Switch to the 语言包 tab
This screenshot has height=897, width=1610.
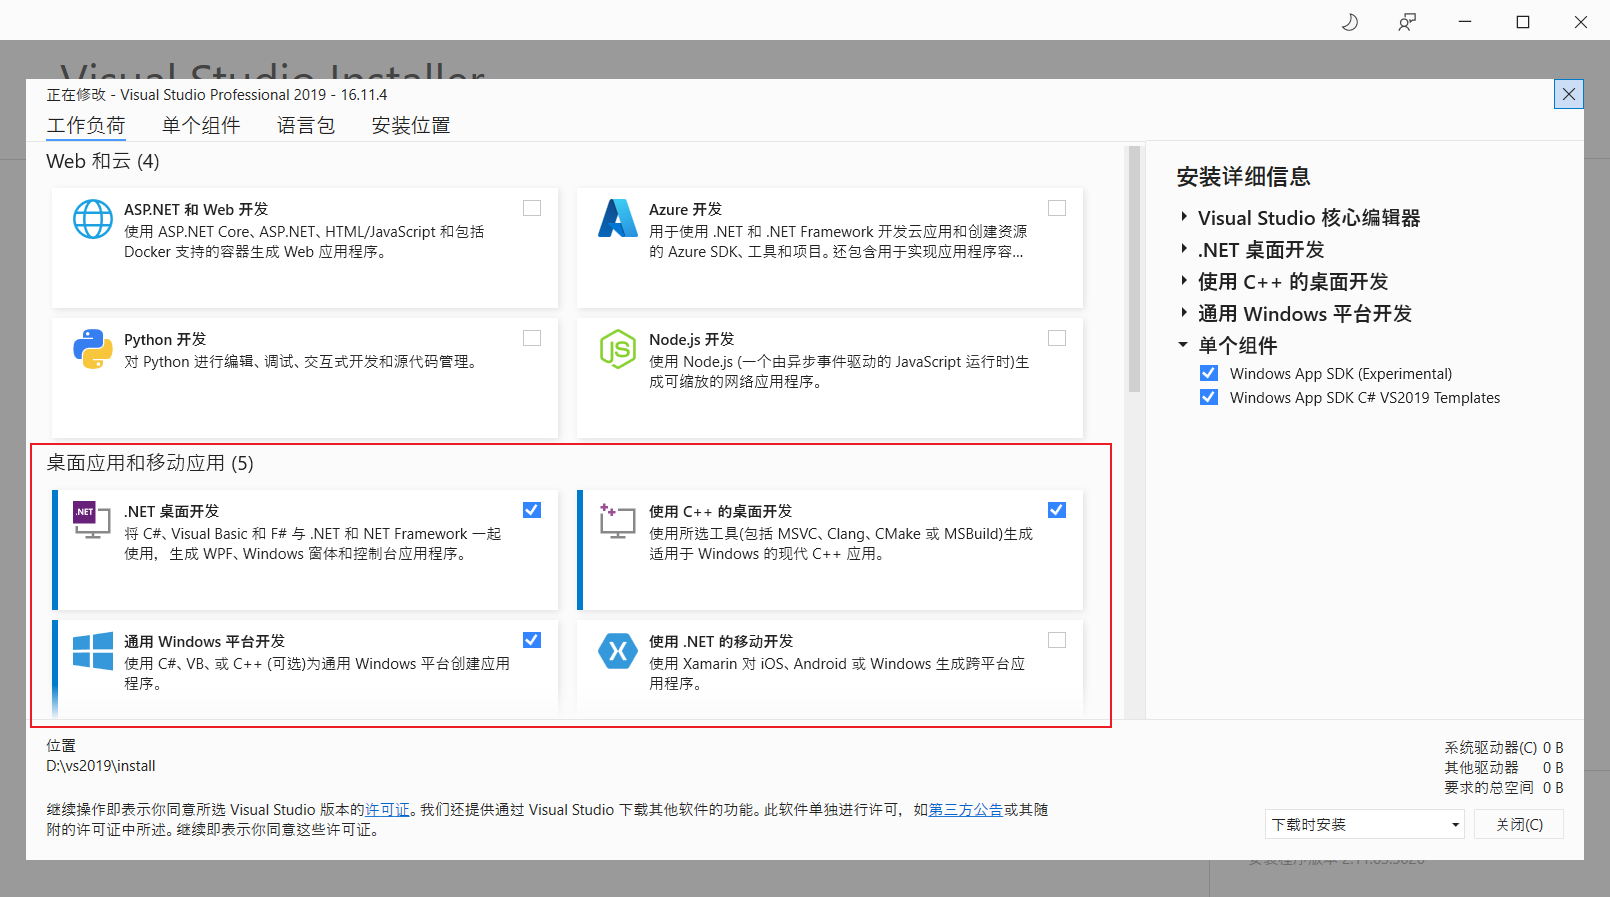(306, 126)
